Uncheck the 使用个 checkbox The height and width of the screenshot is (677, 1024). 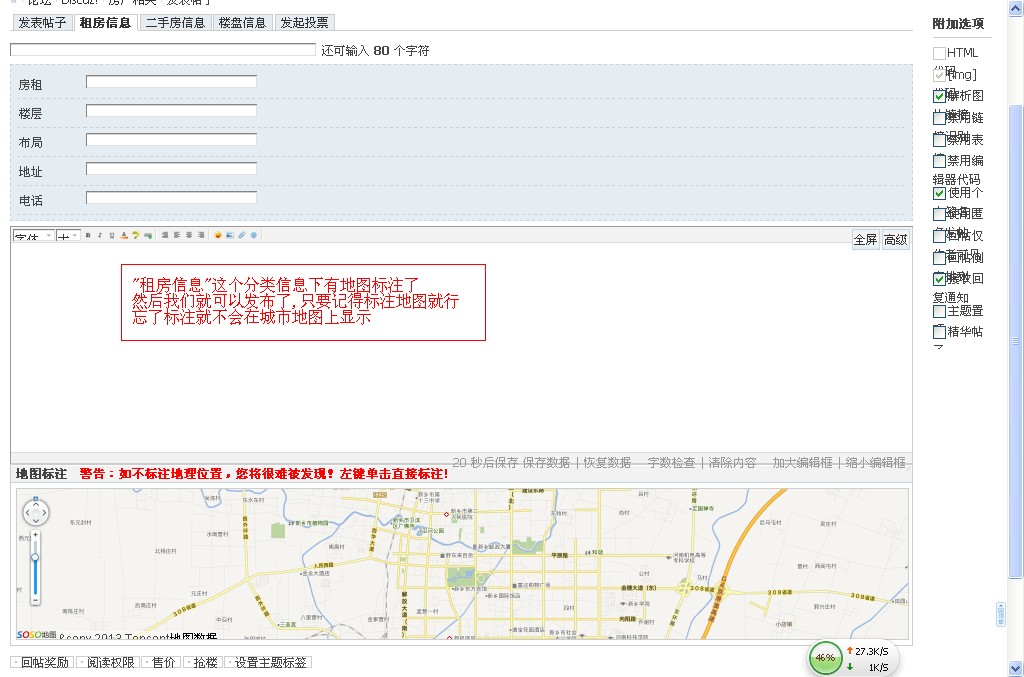point(939,193)
